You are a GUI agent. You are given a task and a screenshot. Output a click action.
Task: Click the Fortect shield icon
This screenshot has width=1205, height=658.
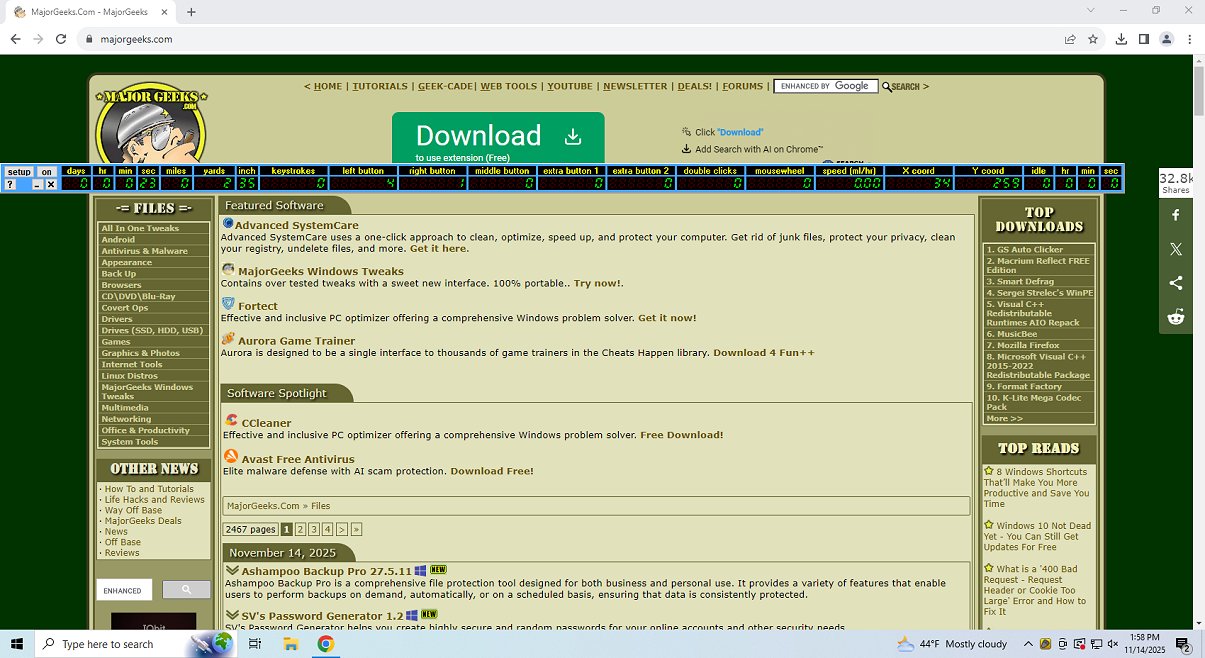(228, 304)
